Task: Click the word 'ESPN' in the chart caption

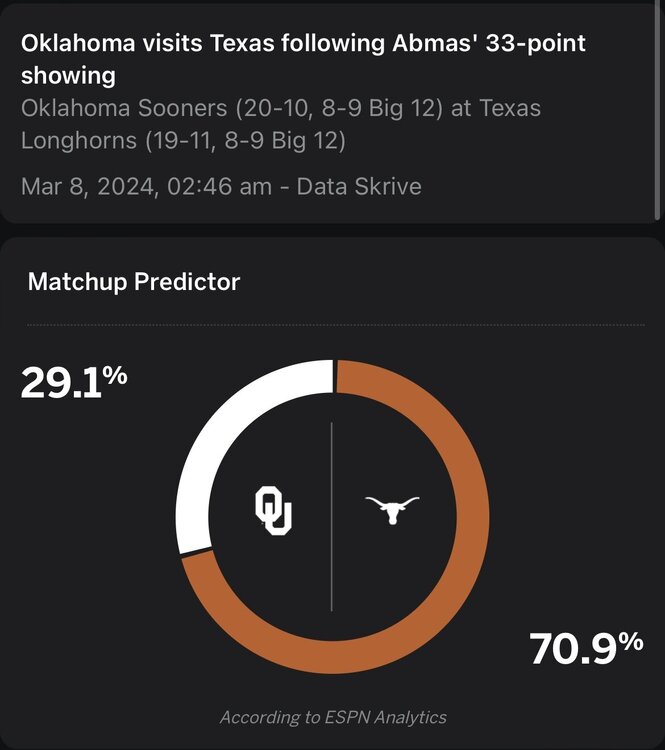Action: click(345, 717)
